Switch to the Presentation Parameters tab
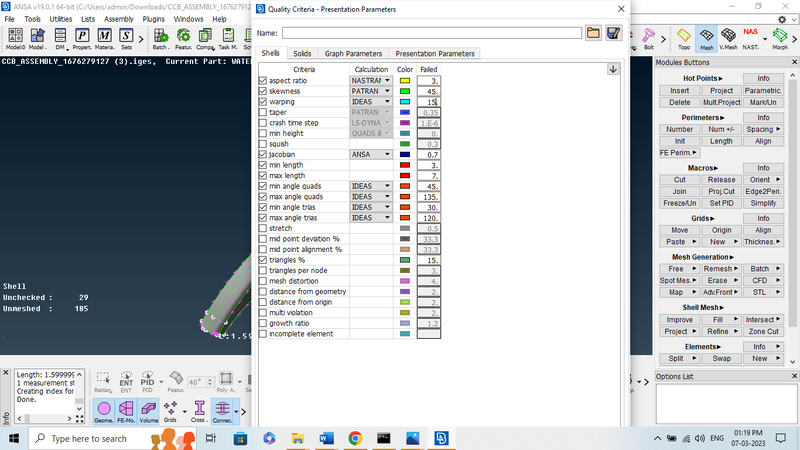This screenshot has height=450, width=800. [x=435, y=54]
